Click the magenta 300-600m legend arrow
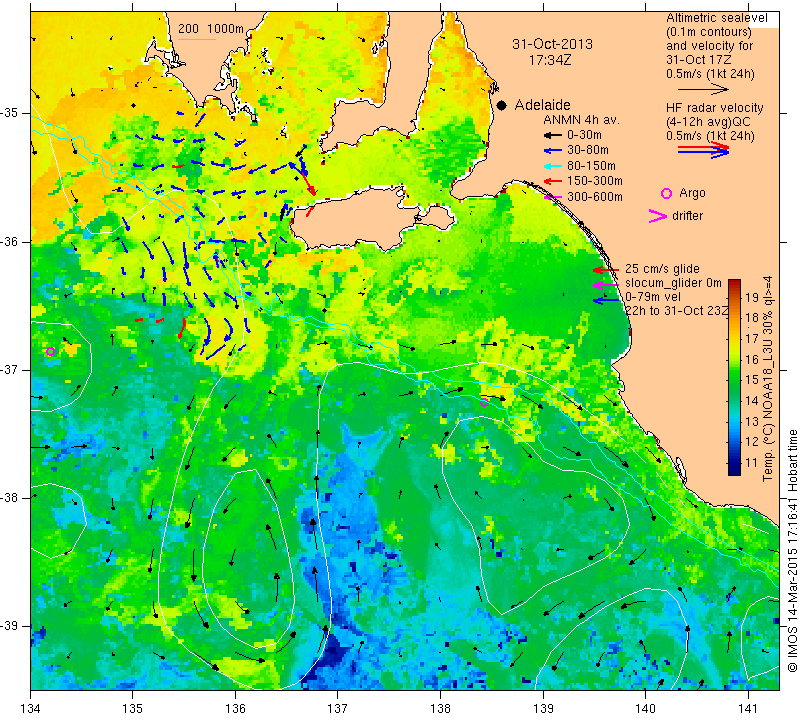The width and height of the screenshot is (800, 720). (x=553, y=197)
